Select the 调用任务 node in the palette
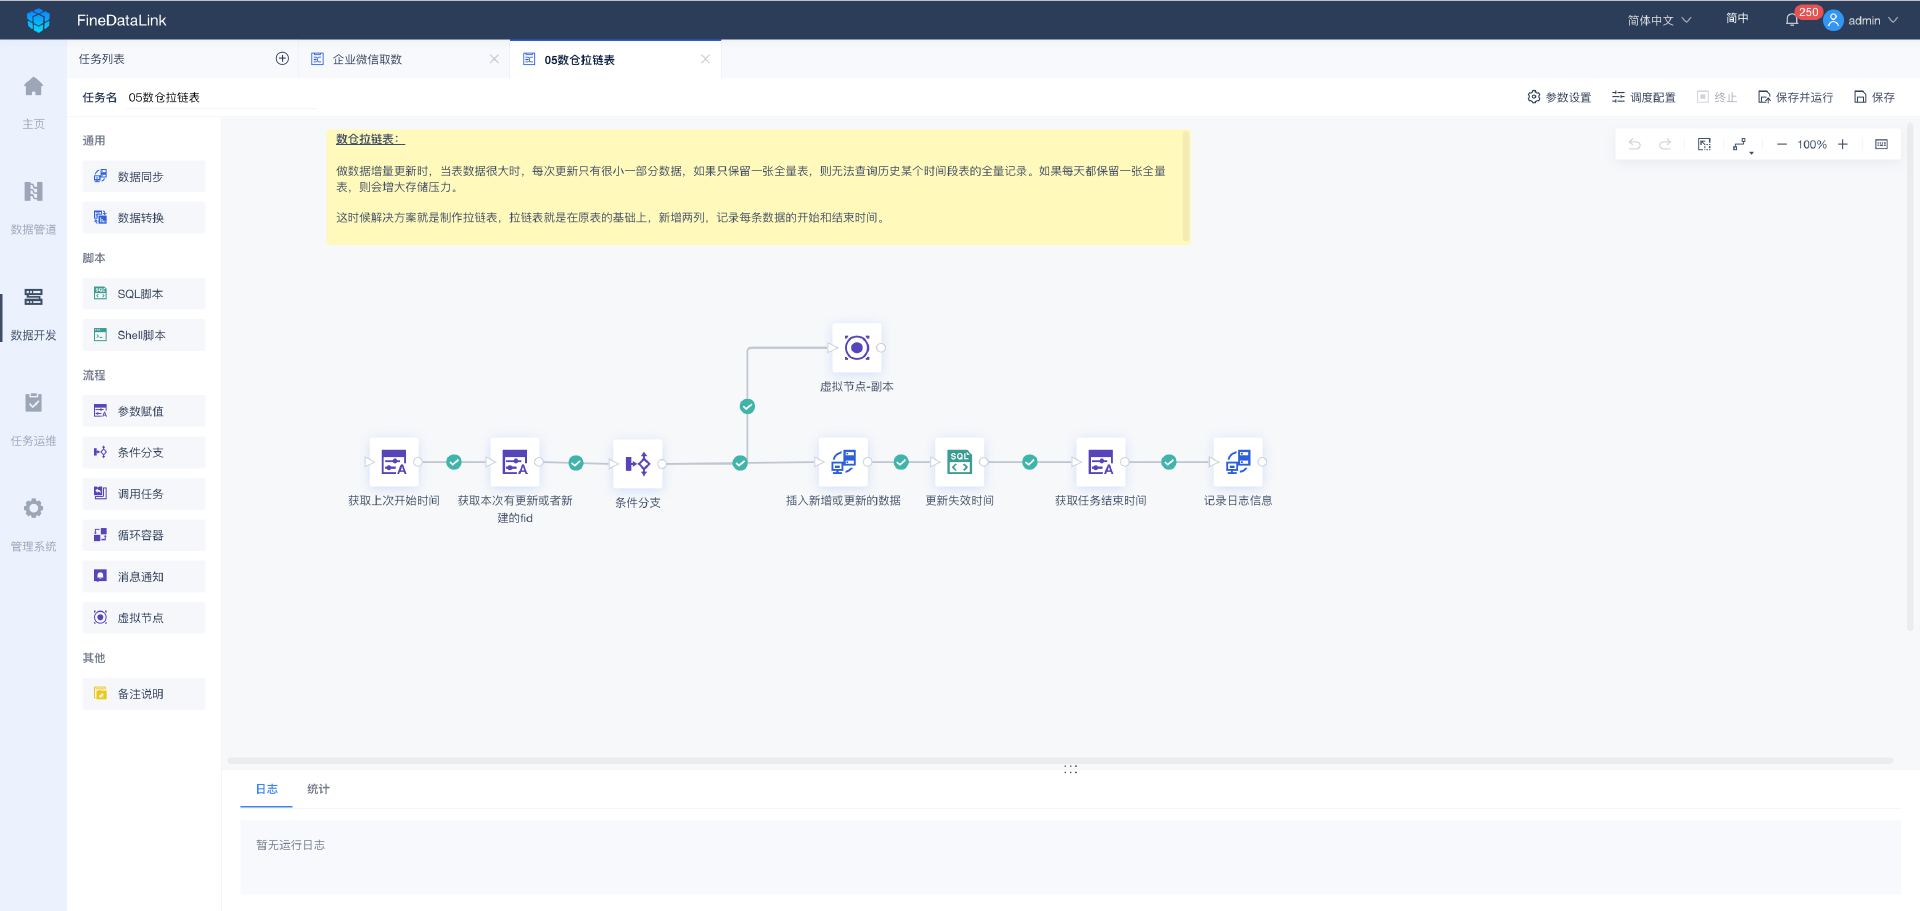 [144, 494]
